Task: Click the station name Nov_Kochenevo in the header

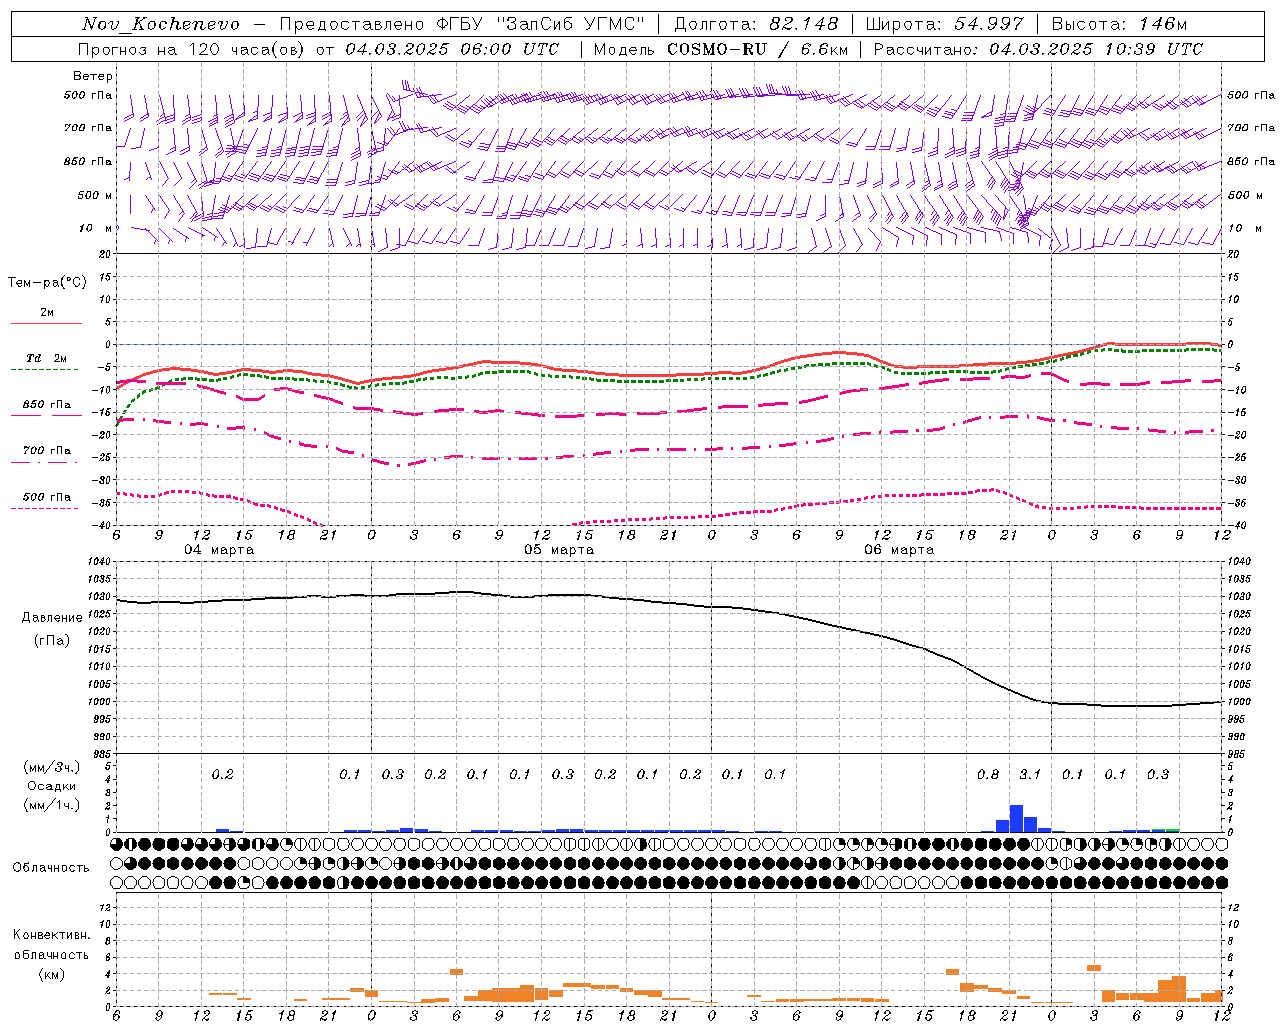Action: (161, 24)
